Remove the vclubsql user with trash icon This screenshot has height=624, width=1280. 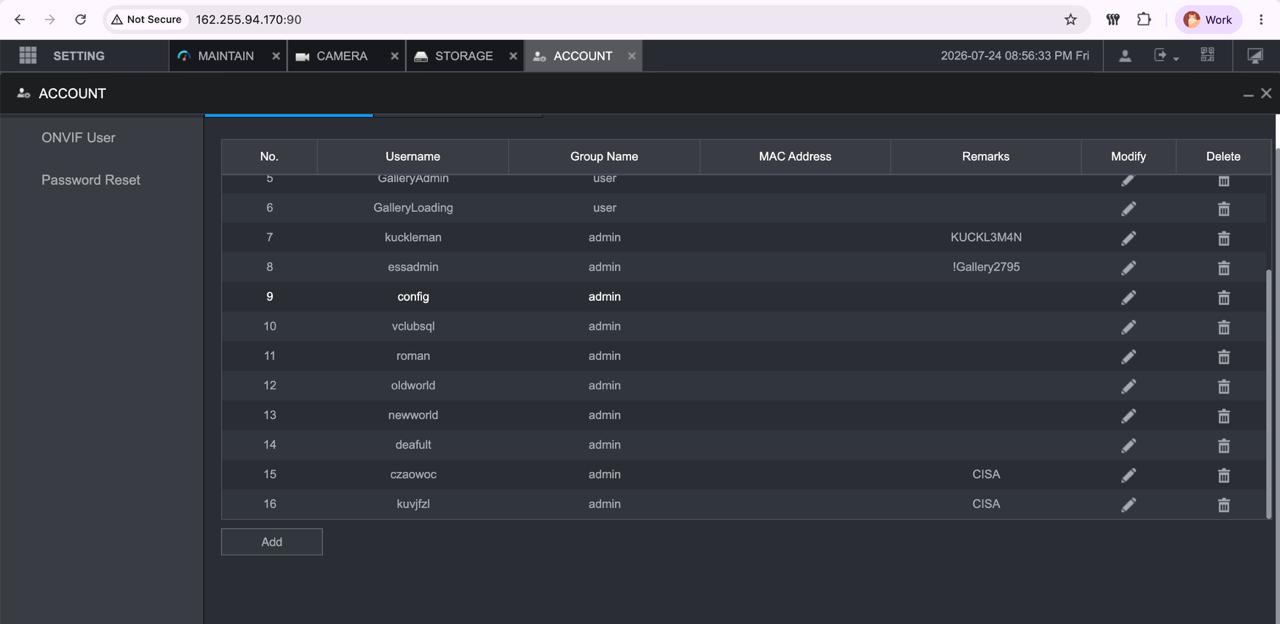pyautogui.click(x=1223, y=327)
